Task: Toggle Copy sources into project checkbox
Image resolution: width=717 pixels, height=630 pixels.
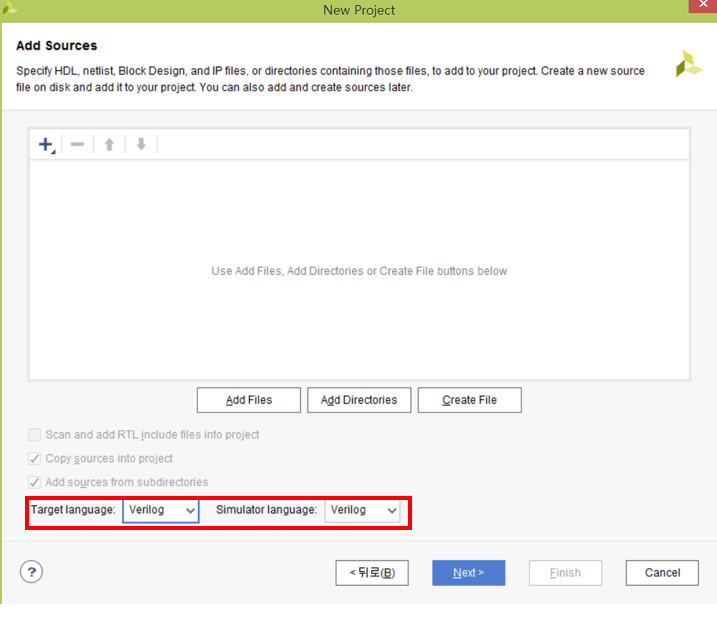Action: [34, 458]
